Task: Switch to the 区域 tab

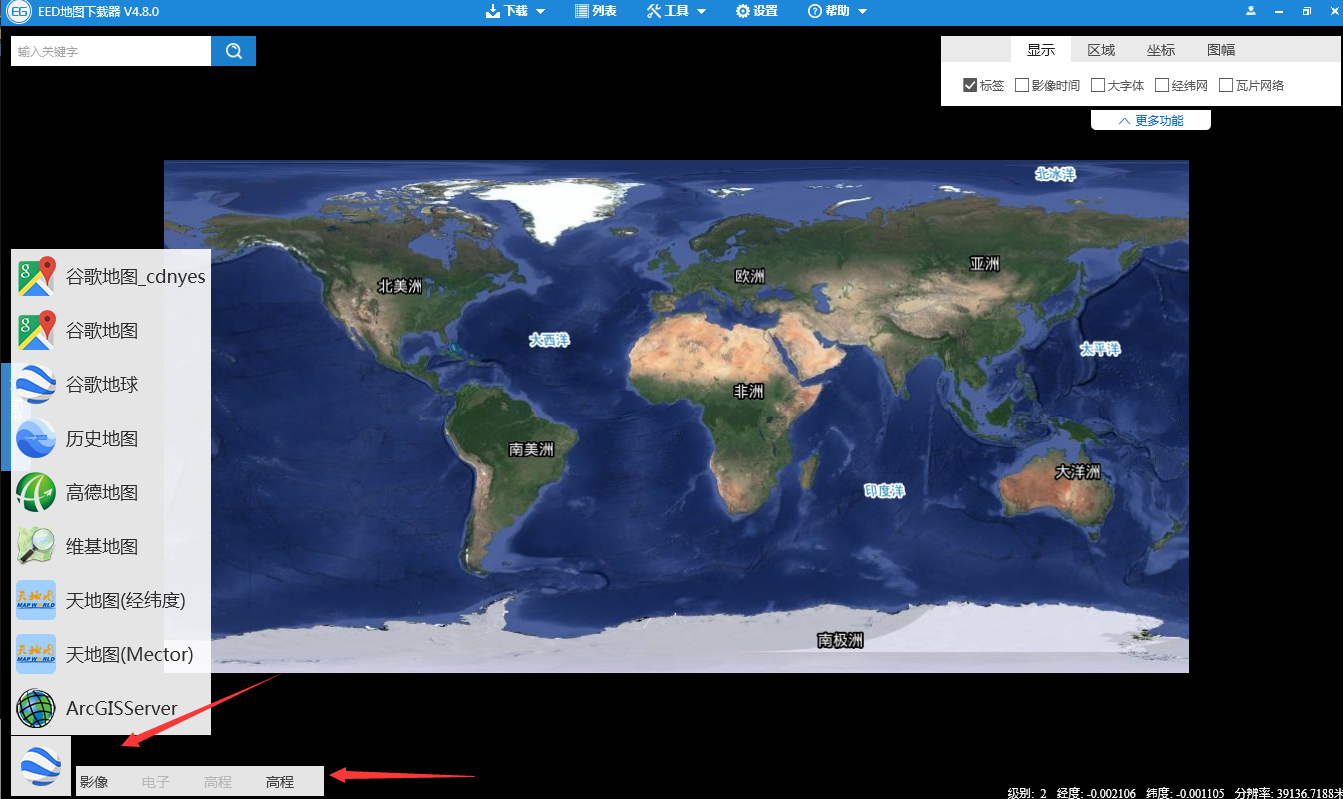Action: [x=1101, y=50]
